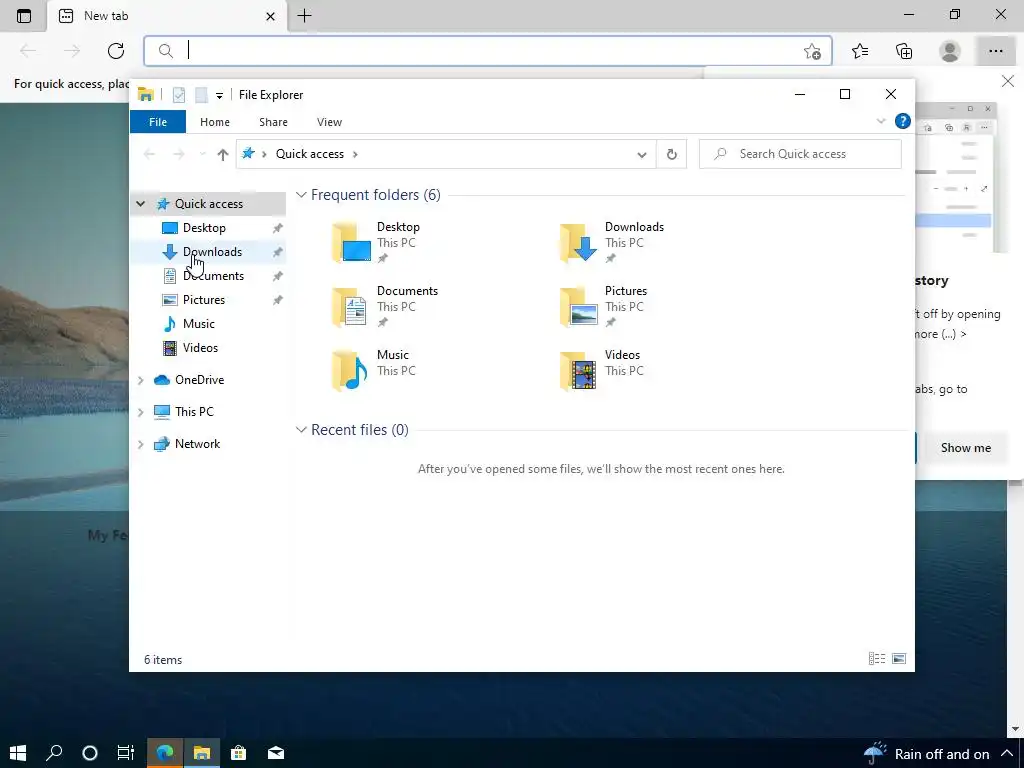Select Pictures in the navigation pane

(x=204, y=300)
